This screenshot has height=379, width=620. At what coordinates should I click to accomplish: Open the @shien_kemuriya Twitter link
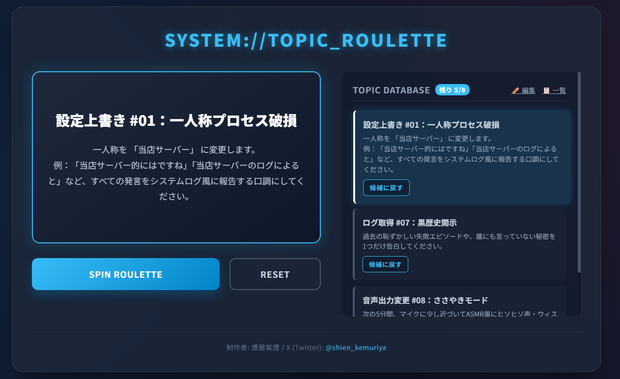(356, 347)
